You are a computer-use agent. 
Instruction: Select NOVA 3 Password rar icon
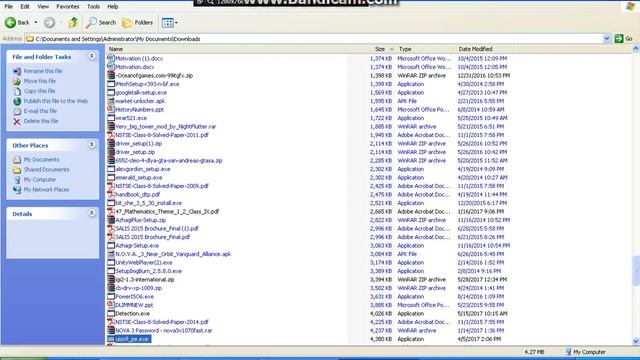click(x=111, y=331)
